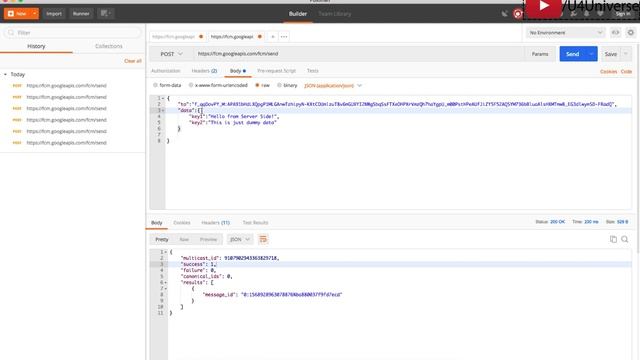Click the Sign In button
This screenshot has height=360, width=640.
click(x=623, y=14)
